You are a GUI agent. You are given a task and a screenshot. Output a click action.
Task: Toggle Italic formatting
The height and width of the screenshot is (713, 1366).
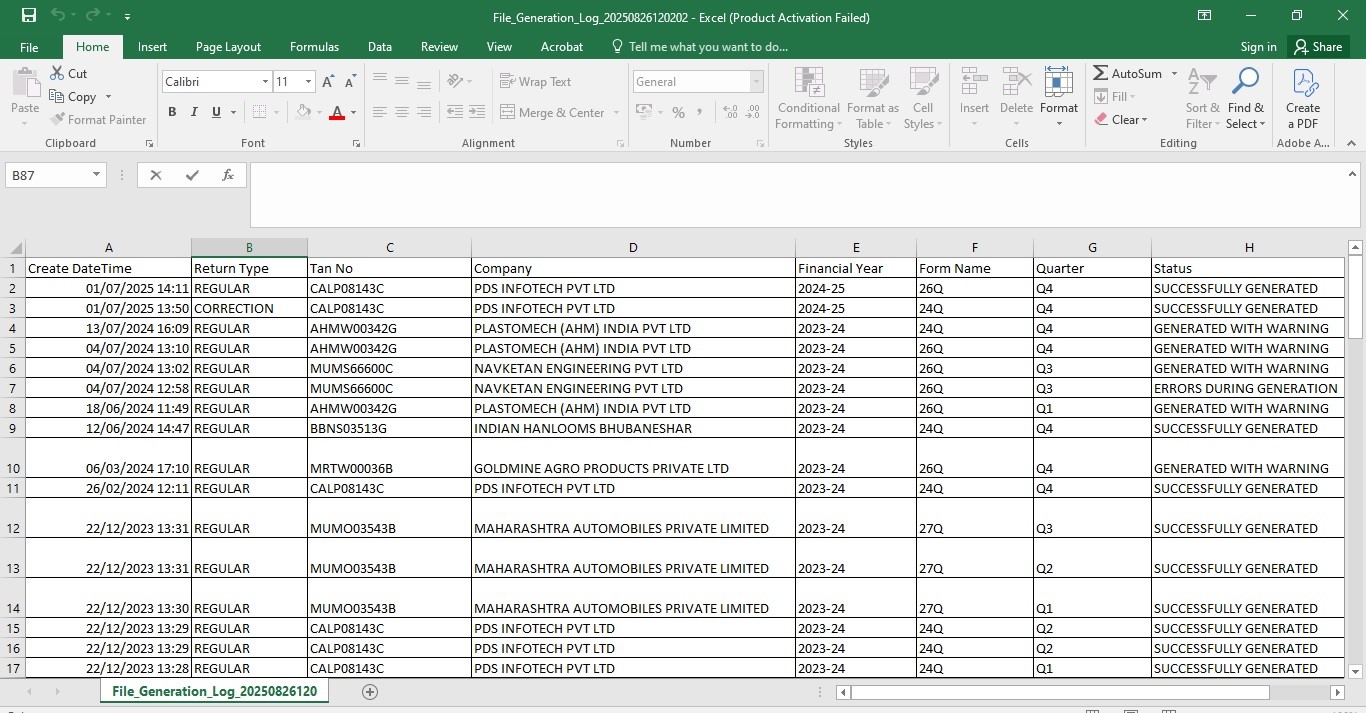(194, 113)
